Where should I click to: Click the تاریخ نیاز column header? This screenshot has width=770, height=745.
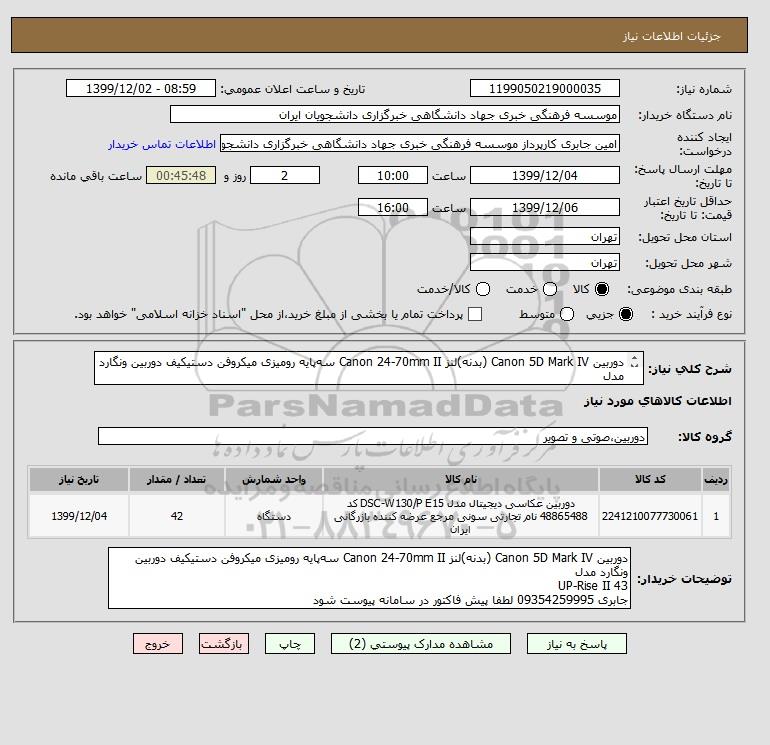(79, 479)
